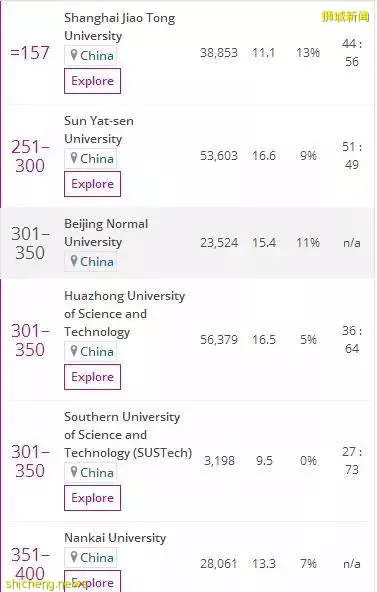Open the Shanghai Jiao Tong University link
The height and width of the screenshot is (592, 377).
pos(119,27)
